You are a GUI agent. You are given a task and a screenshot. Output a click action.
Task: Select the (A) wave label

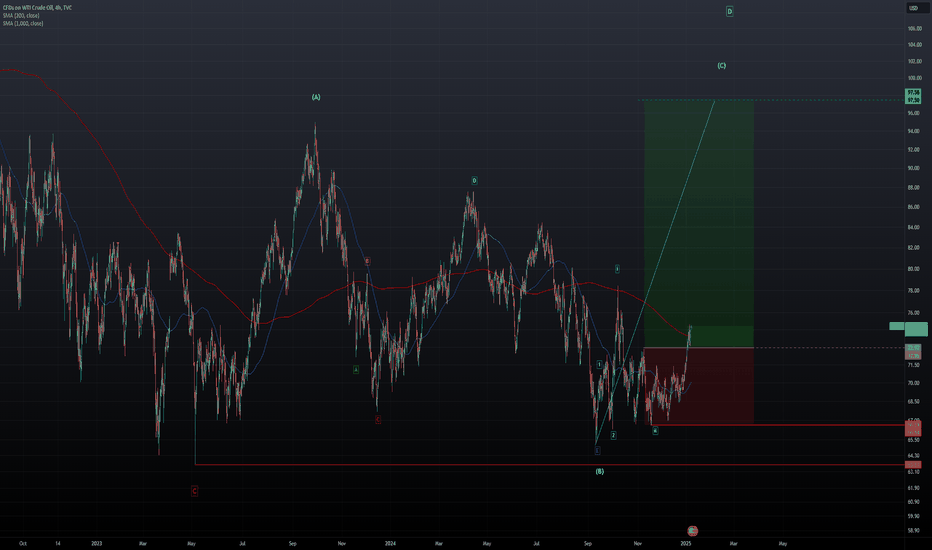316,97
